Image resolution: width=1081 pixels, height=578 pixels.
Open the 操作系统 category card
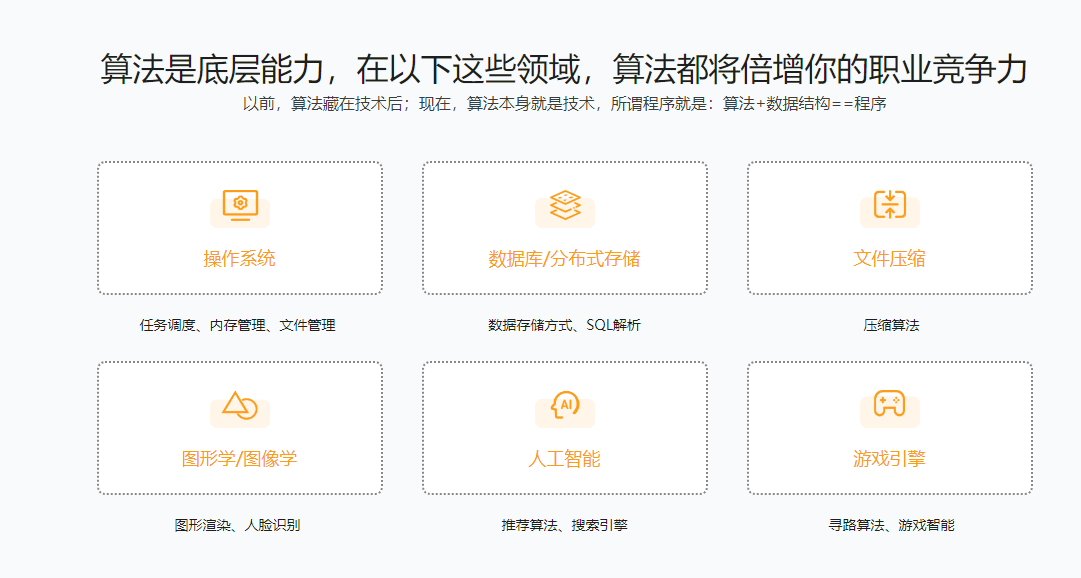click(238, 228)
